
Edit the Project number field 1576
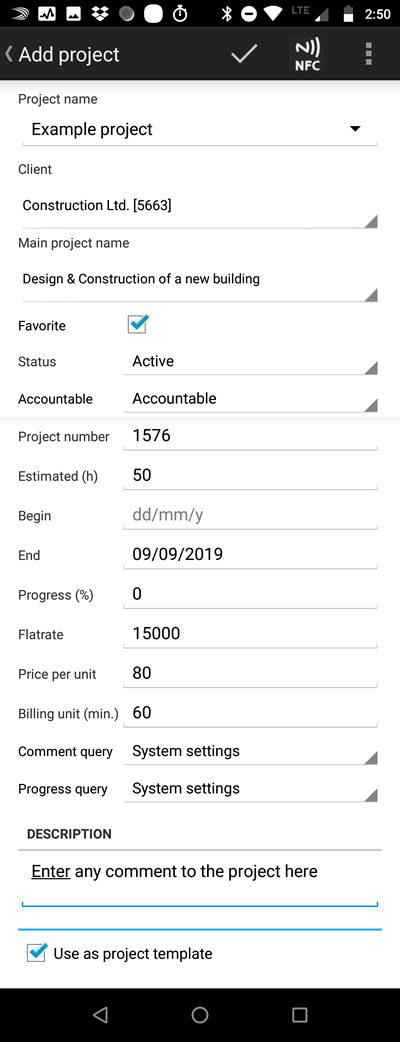click(250, 437)
